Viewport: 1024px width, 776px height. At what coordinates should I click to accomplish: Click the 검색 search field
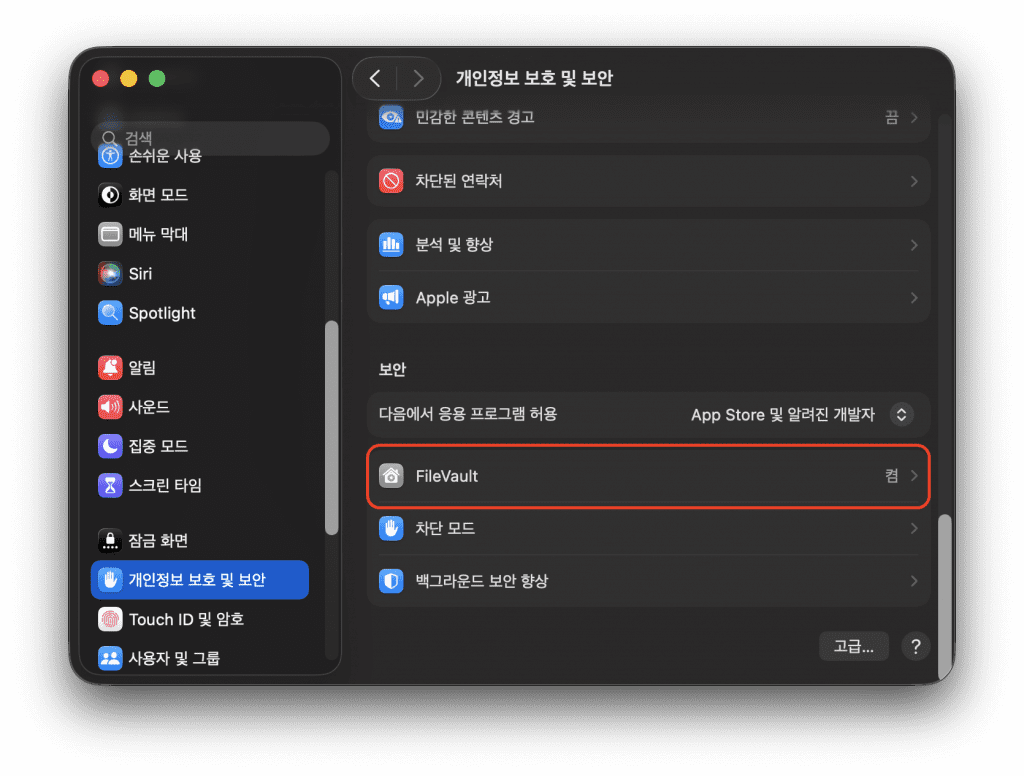click(x=210, y=138)
